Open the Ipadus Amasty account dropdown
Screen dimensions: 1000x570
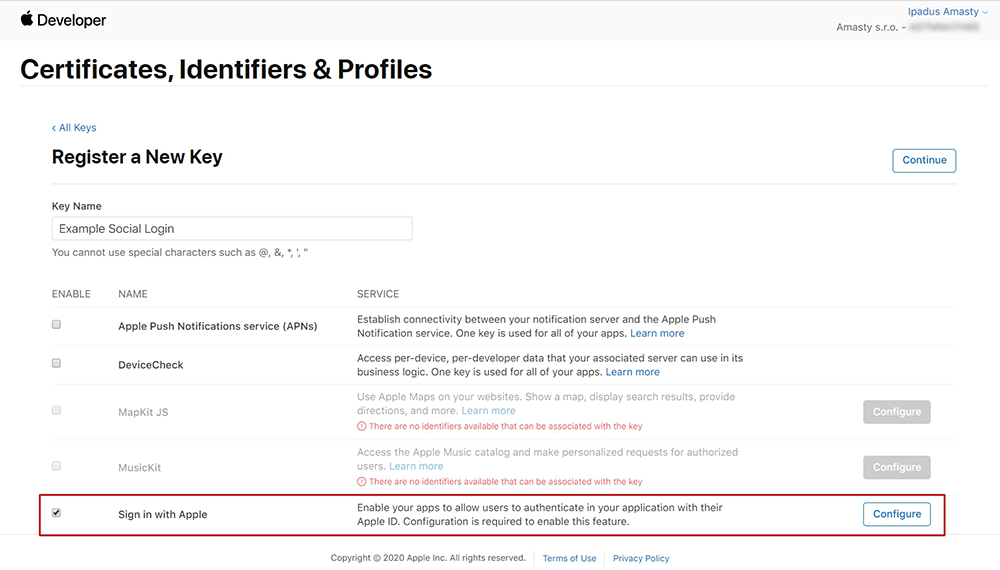(x=948, y=11)
